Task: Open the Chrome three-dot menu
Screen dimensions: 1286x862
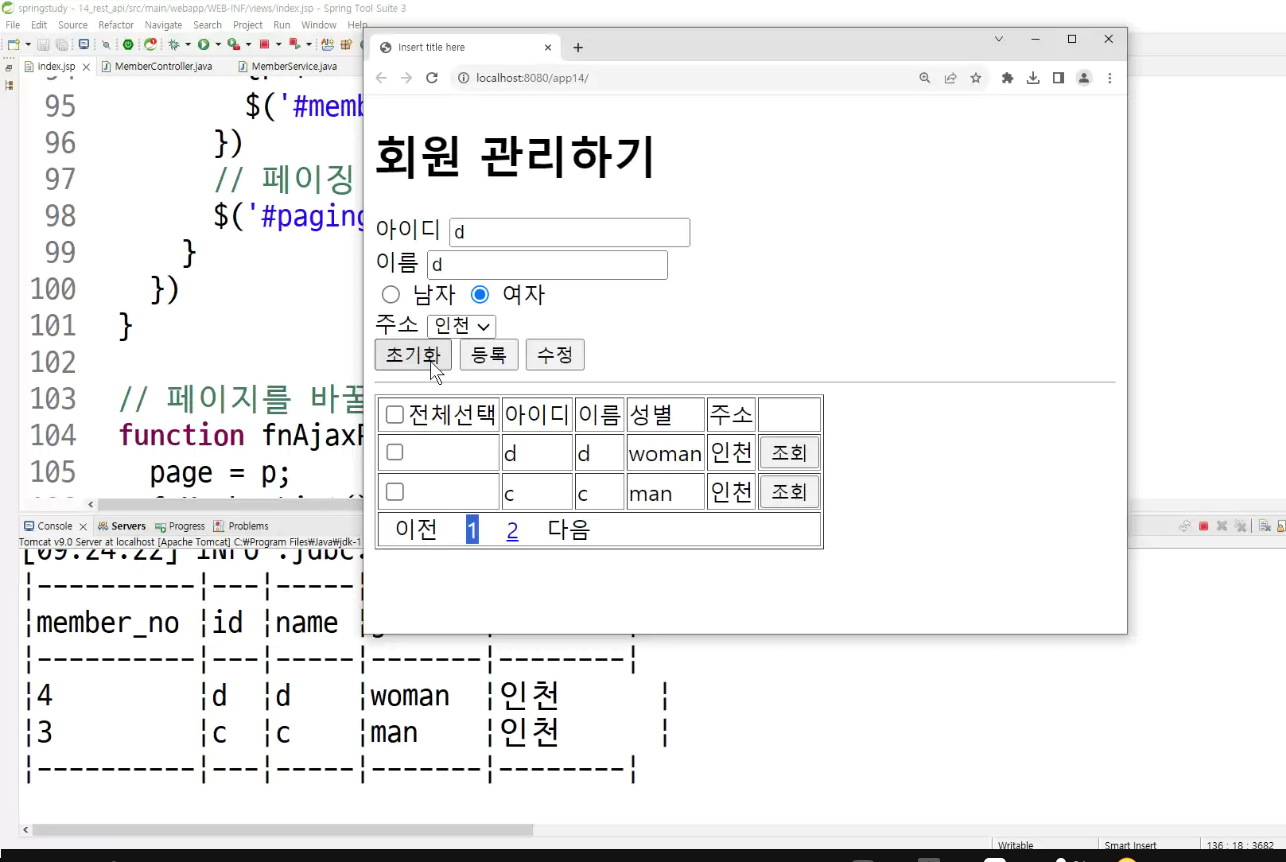Action: tap(1110, 78)
